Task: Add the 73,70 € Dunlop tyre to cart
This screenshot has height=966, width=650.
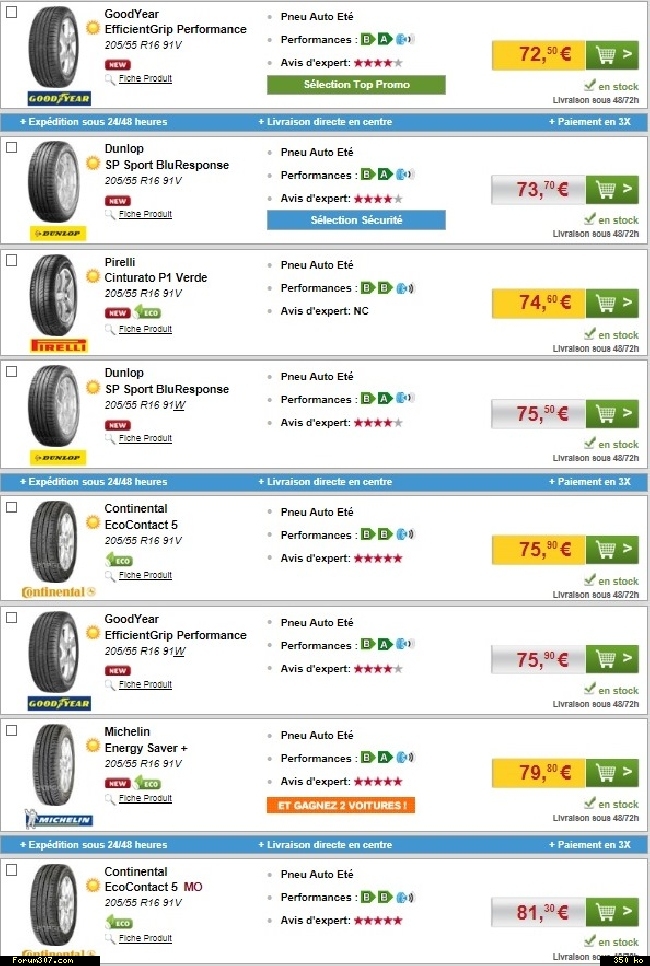Action: click(612, 189)
